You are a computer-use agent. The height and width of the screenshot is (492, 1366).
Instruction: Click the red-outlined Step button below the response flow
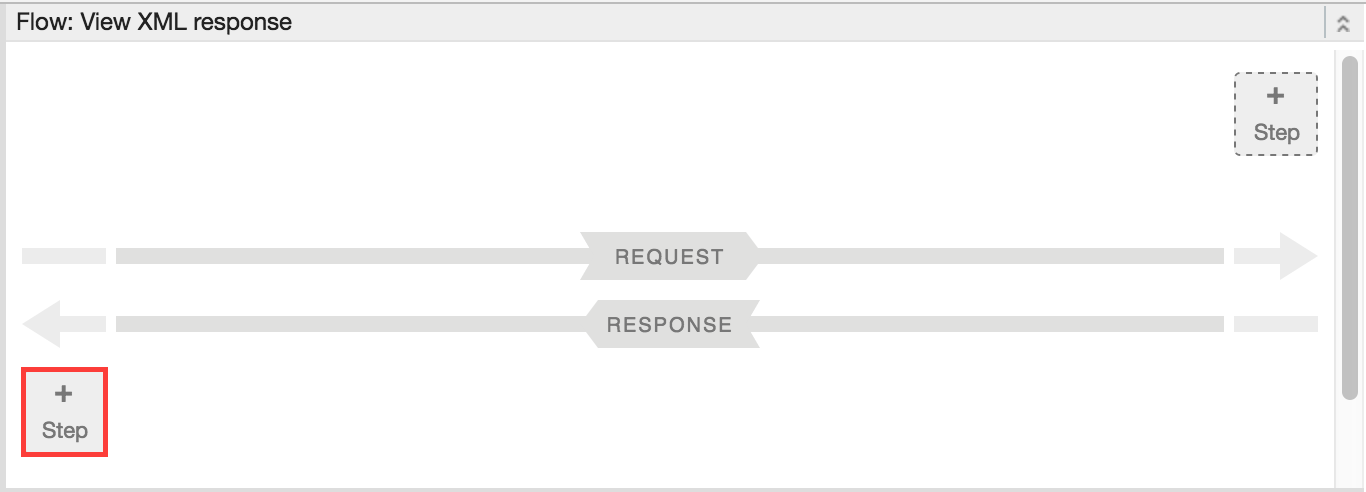64,412
